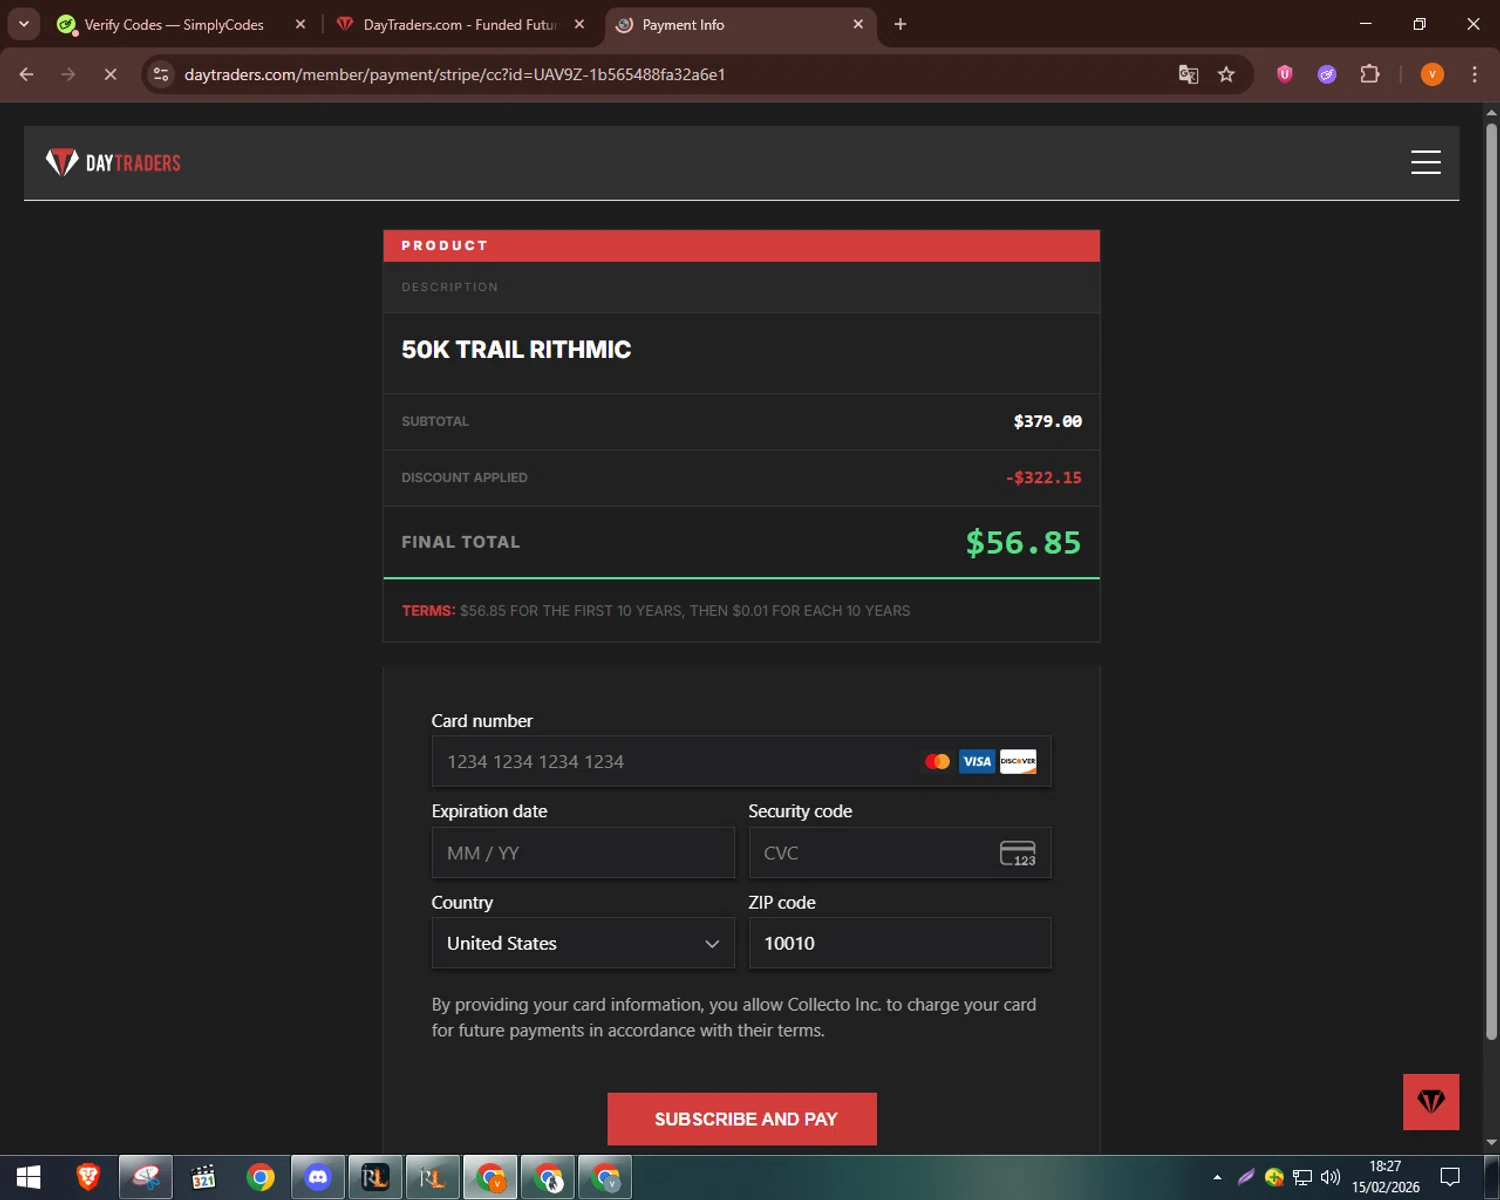The width and height of the screenshot is (1500, 1200).
Task: Show hidden system tray icons
Action: coord(1217,1177)
